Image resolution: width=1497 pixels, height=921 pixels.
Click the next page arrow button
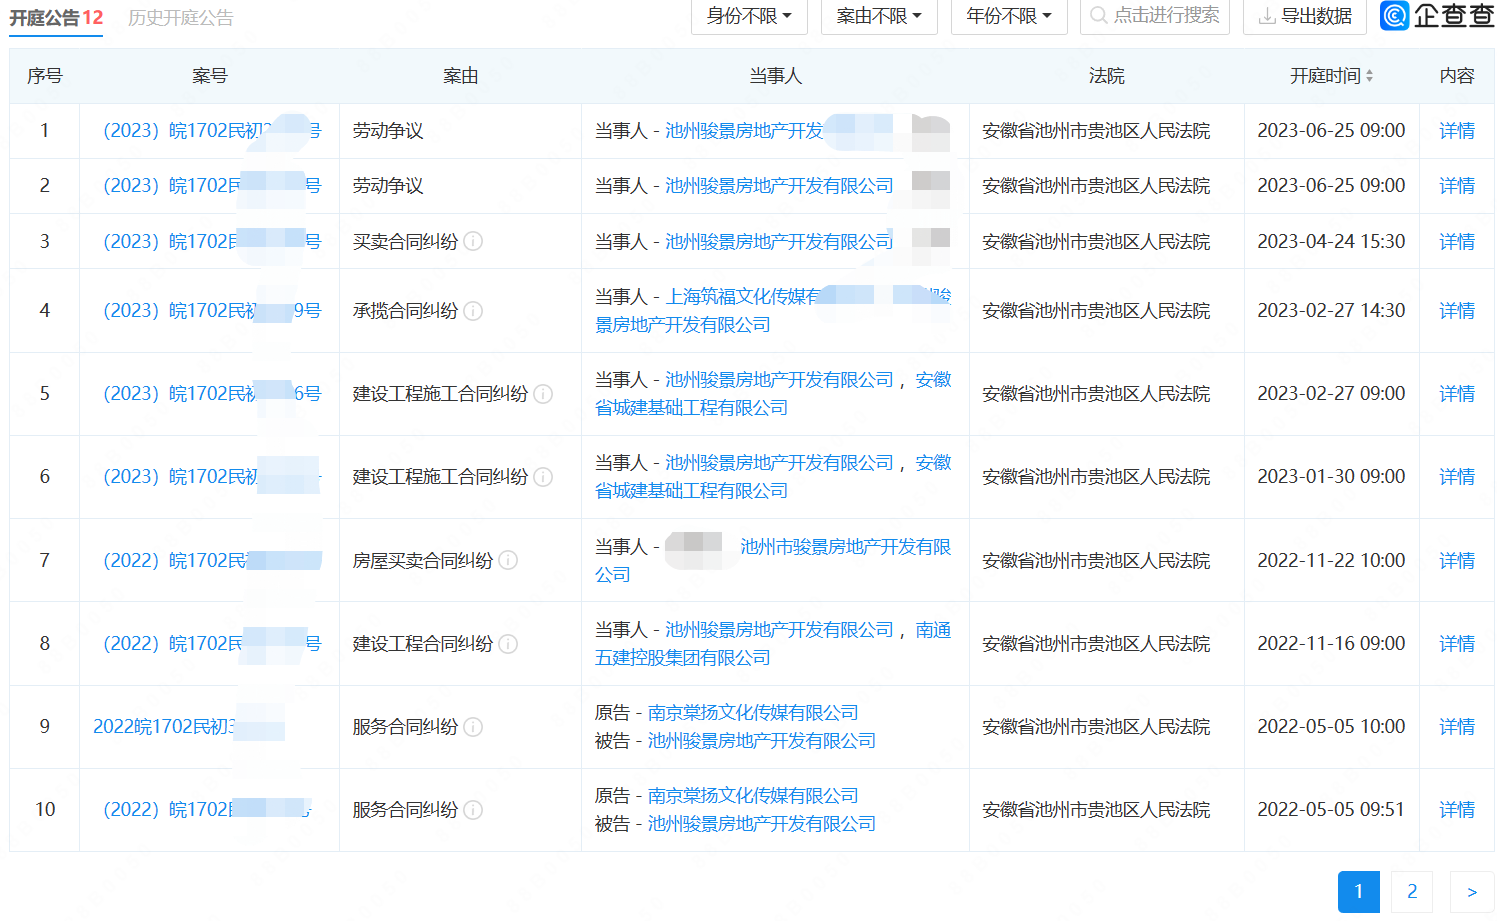point(1471,892)
